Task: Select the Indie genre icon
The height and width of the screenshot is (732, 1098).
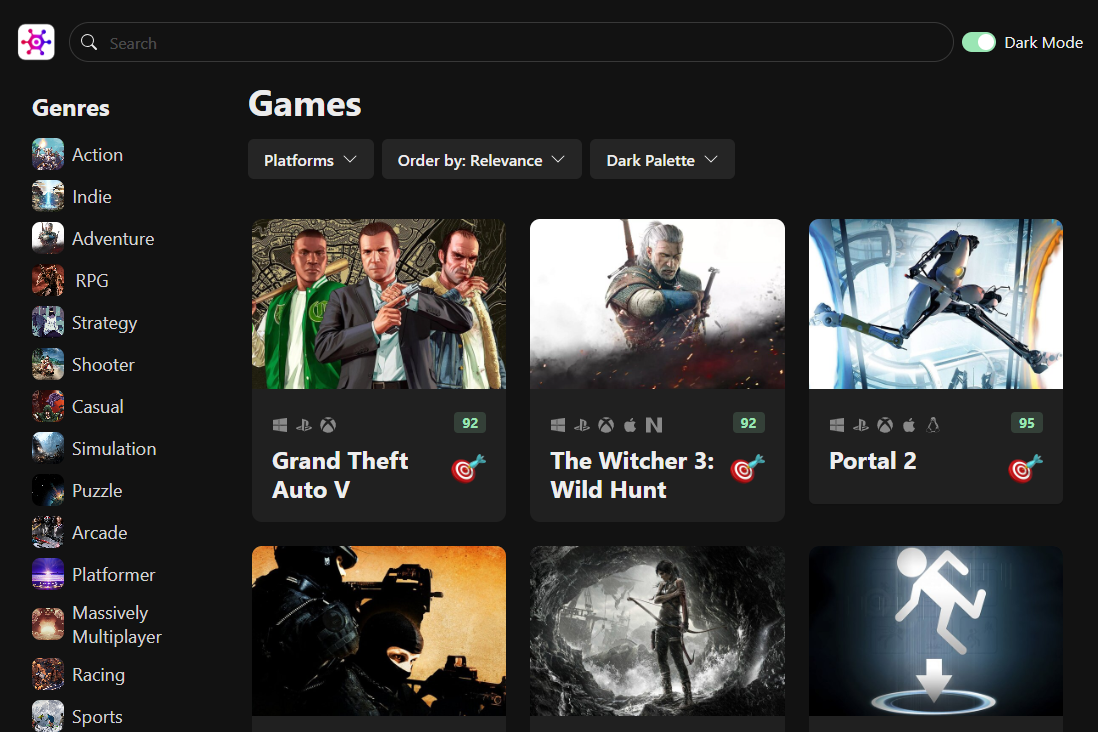Action: 48,196
